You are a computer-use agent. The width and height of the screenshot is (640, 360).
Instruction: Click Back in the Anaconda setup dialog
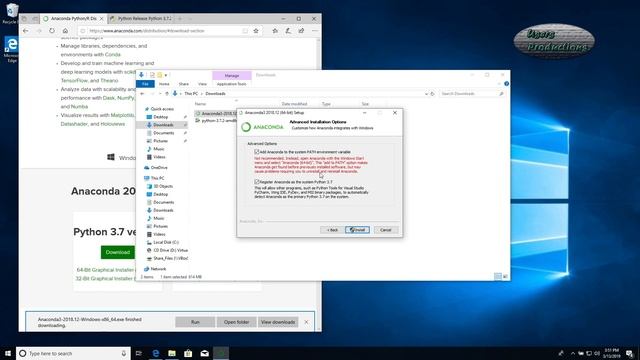coord(332,230)
